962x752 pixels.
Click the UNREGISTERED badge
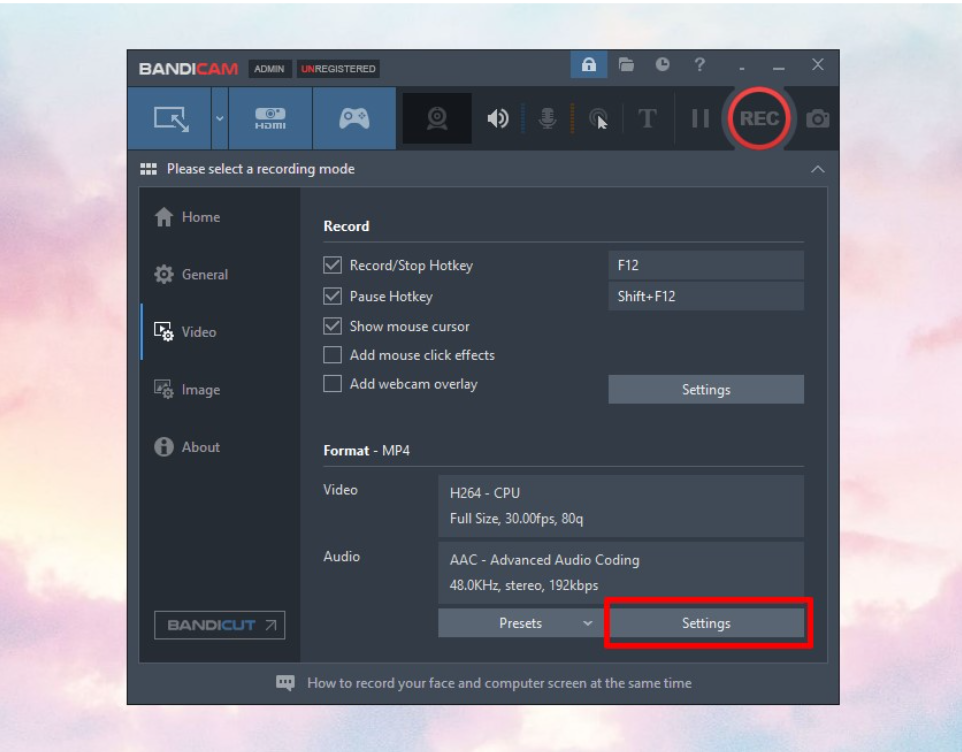tap(338, 69)
